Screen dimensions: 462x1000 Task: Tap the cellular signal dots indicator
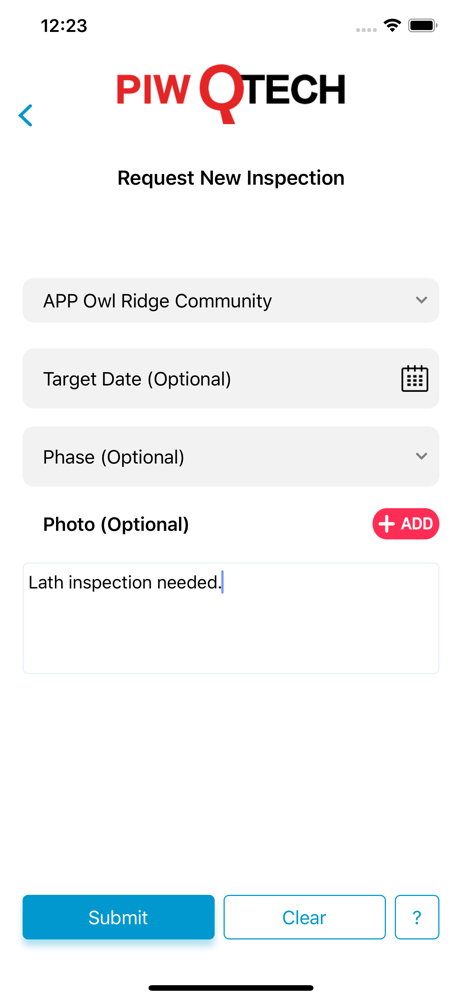coord(366,29)
